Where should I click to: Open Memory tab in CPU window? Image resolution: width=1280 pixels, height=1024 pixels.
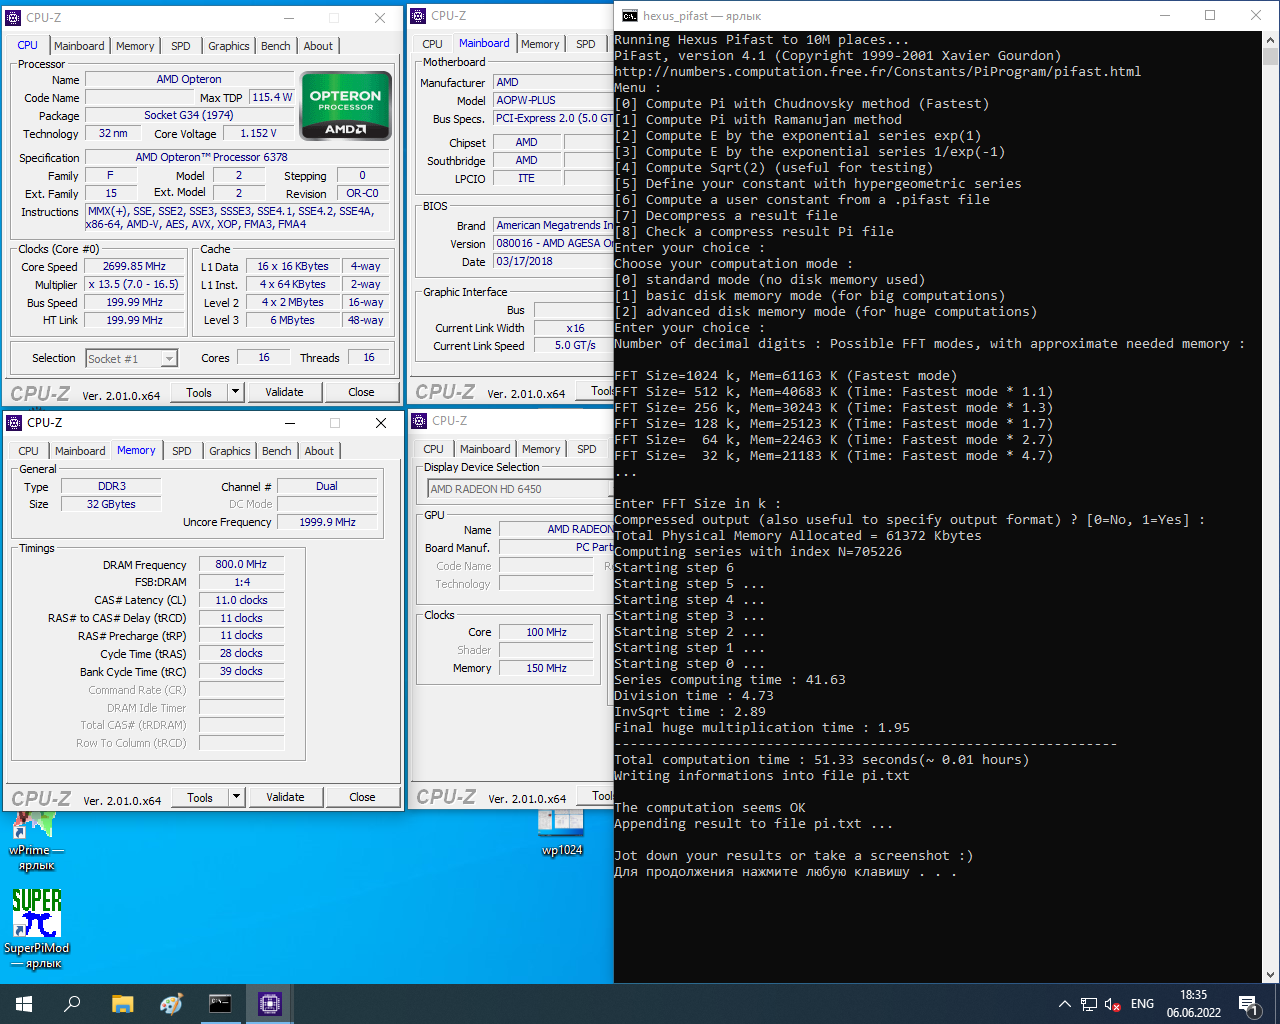[x=135, y=46]
